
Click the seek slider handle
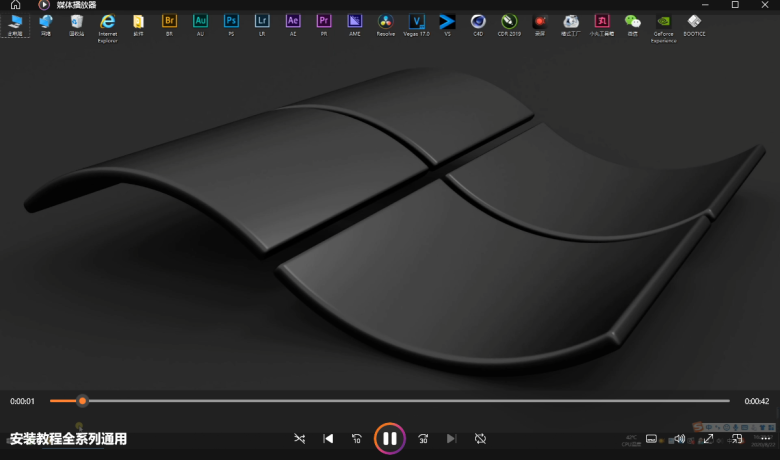point(83,401)
